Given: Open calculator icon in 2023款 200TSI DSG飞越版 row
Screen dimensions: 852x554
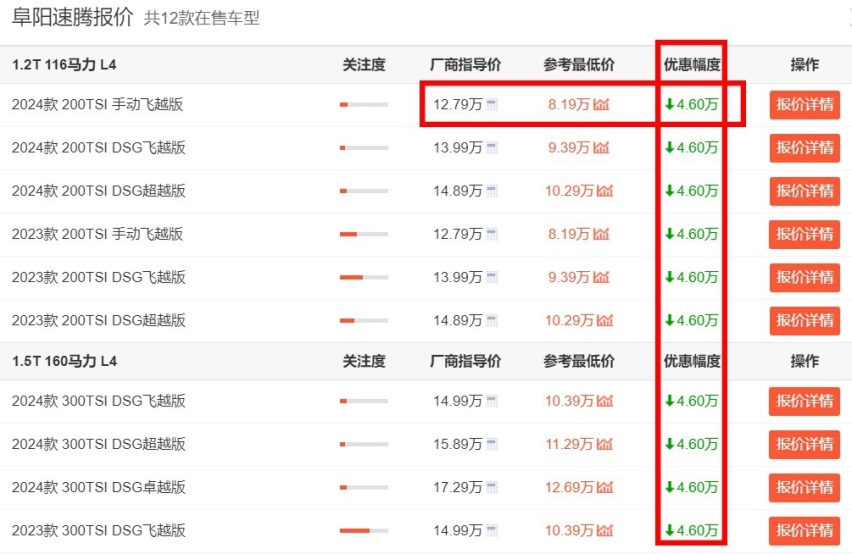Looking at the screenshot, I should pyautogui.click(x=492, y=278).
